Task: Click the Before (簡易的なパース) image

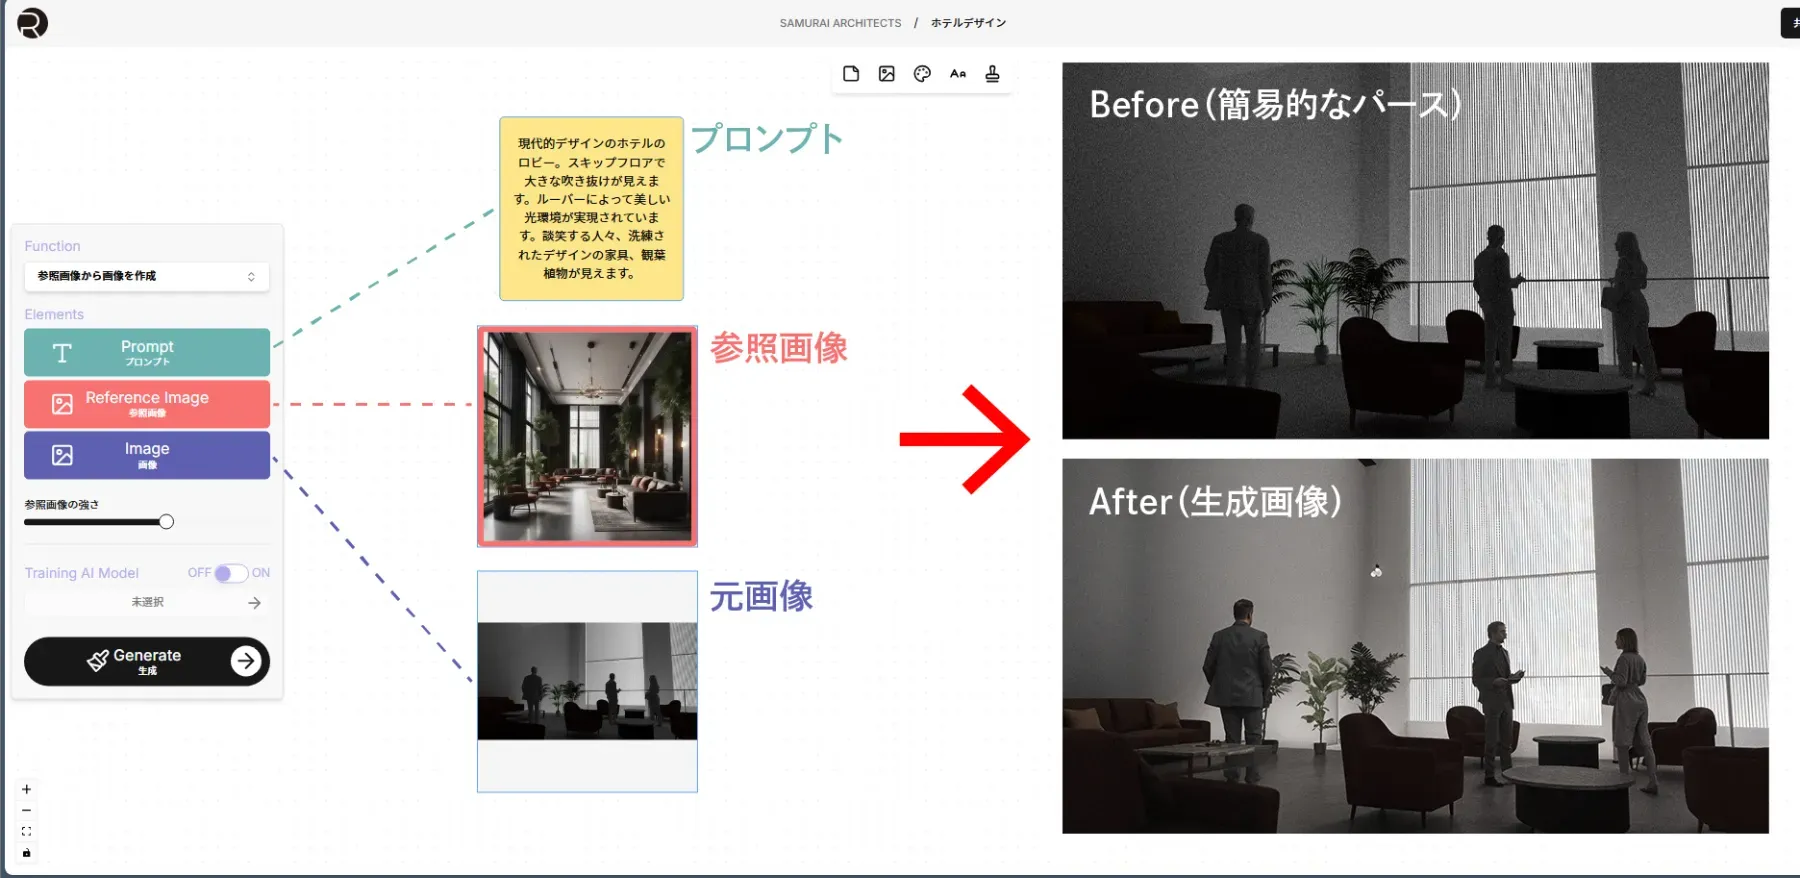Action: (x=1415, y=250)
